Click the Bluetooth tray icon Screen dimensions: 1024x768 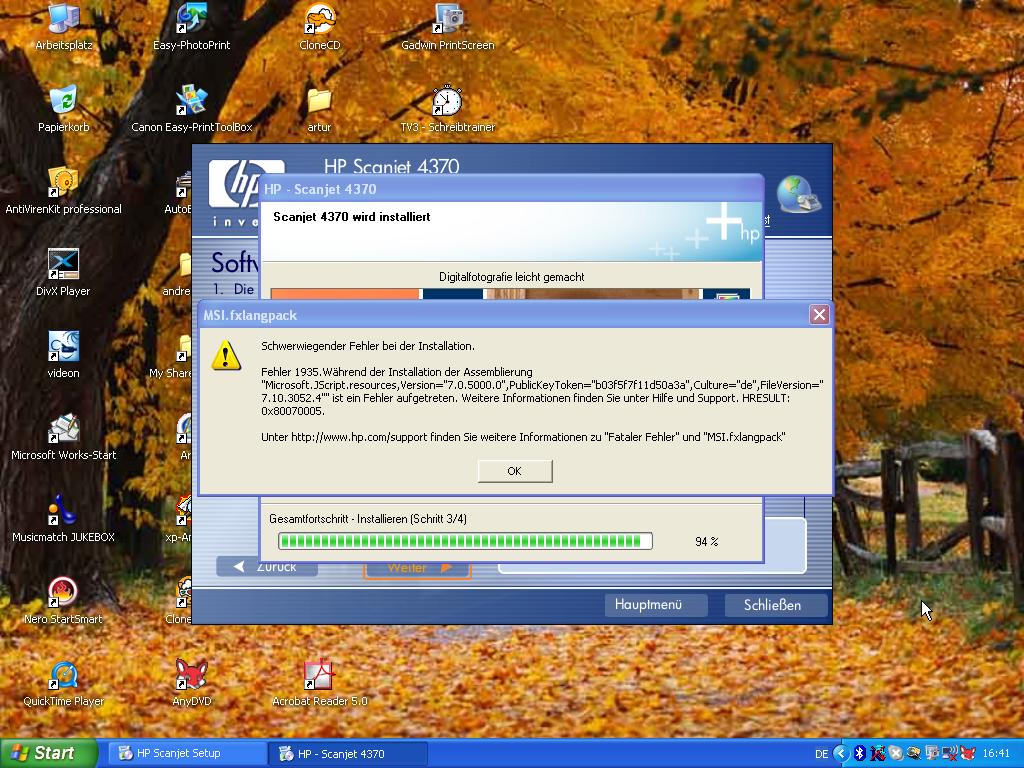[859, 754]
